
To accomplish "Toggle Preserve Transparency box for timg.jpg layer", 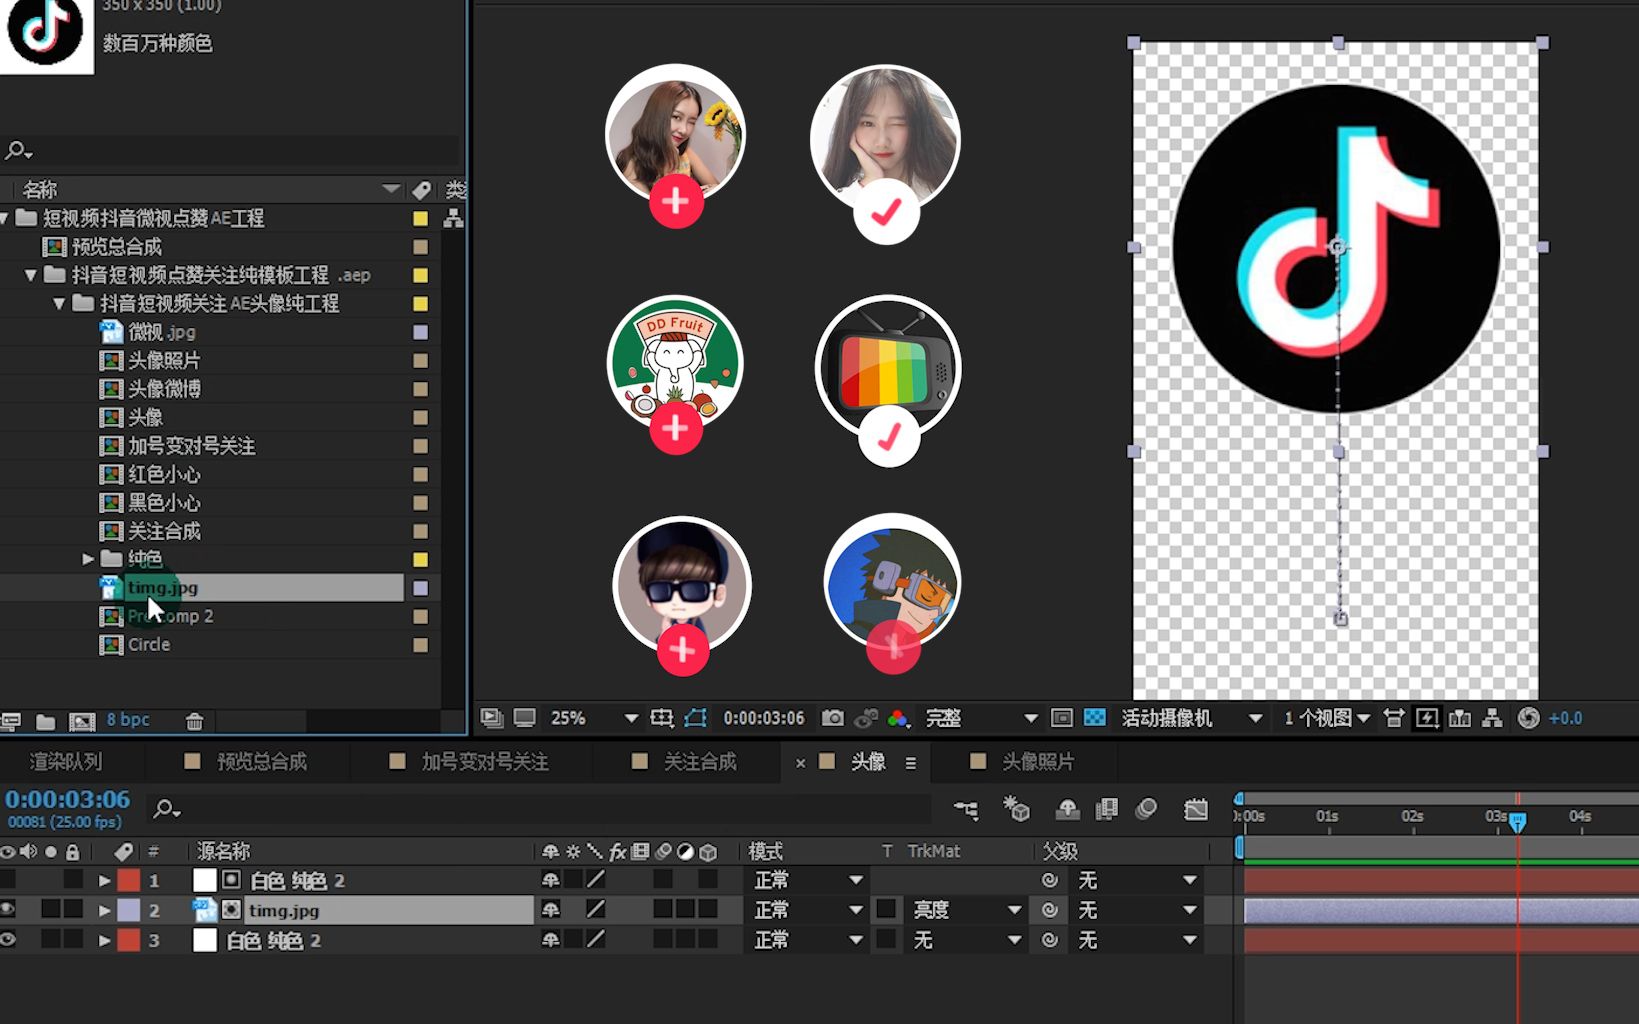I will (886, 909).
